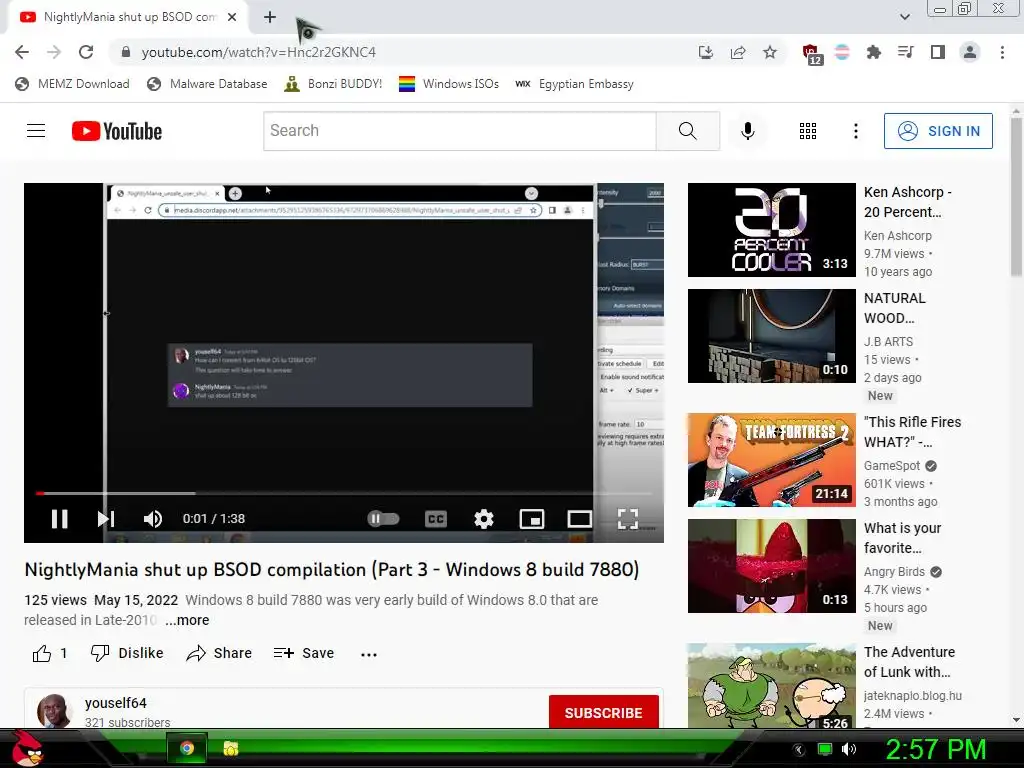Screen dimensions: 1024x768
Task: Save the video to a playlist
Action: [x=304, y=653]
